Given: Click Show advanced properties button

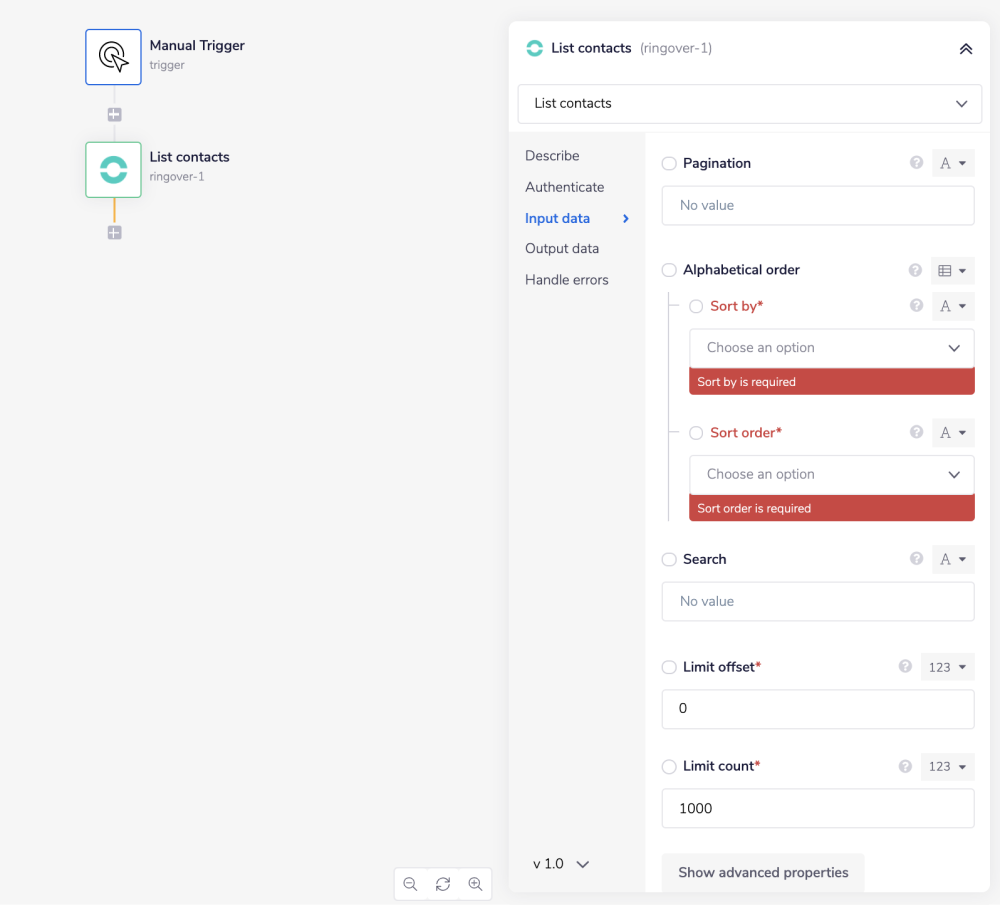Looking at the screenshot, I should tap(763, 872).
